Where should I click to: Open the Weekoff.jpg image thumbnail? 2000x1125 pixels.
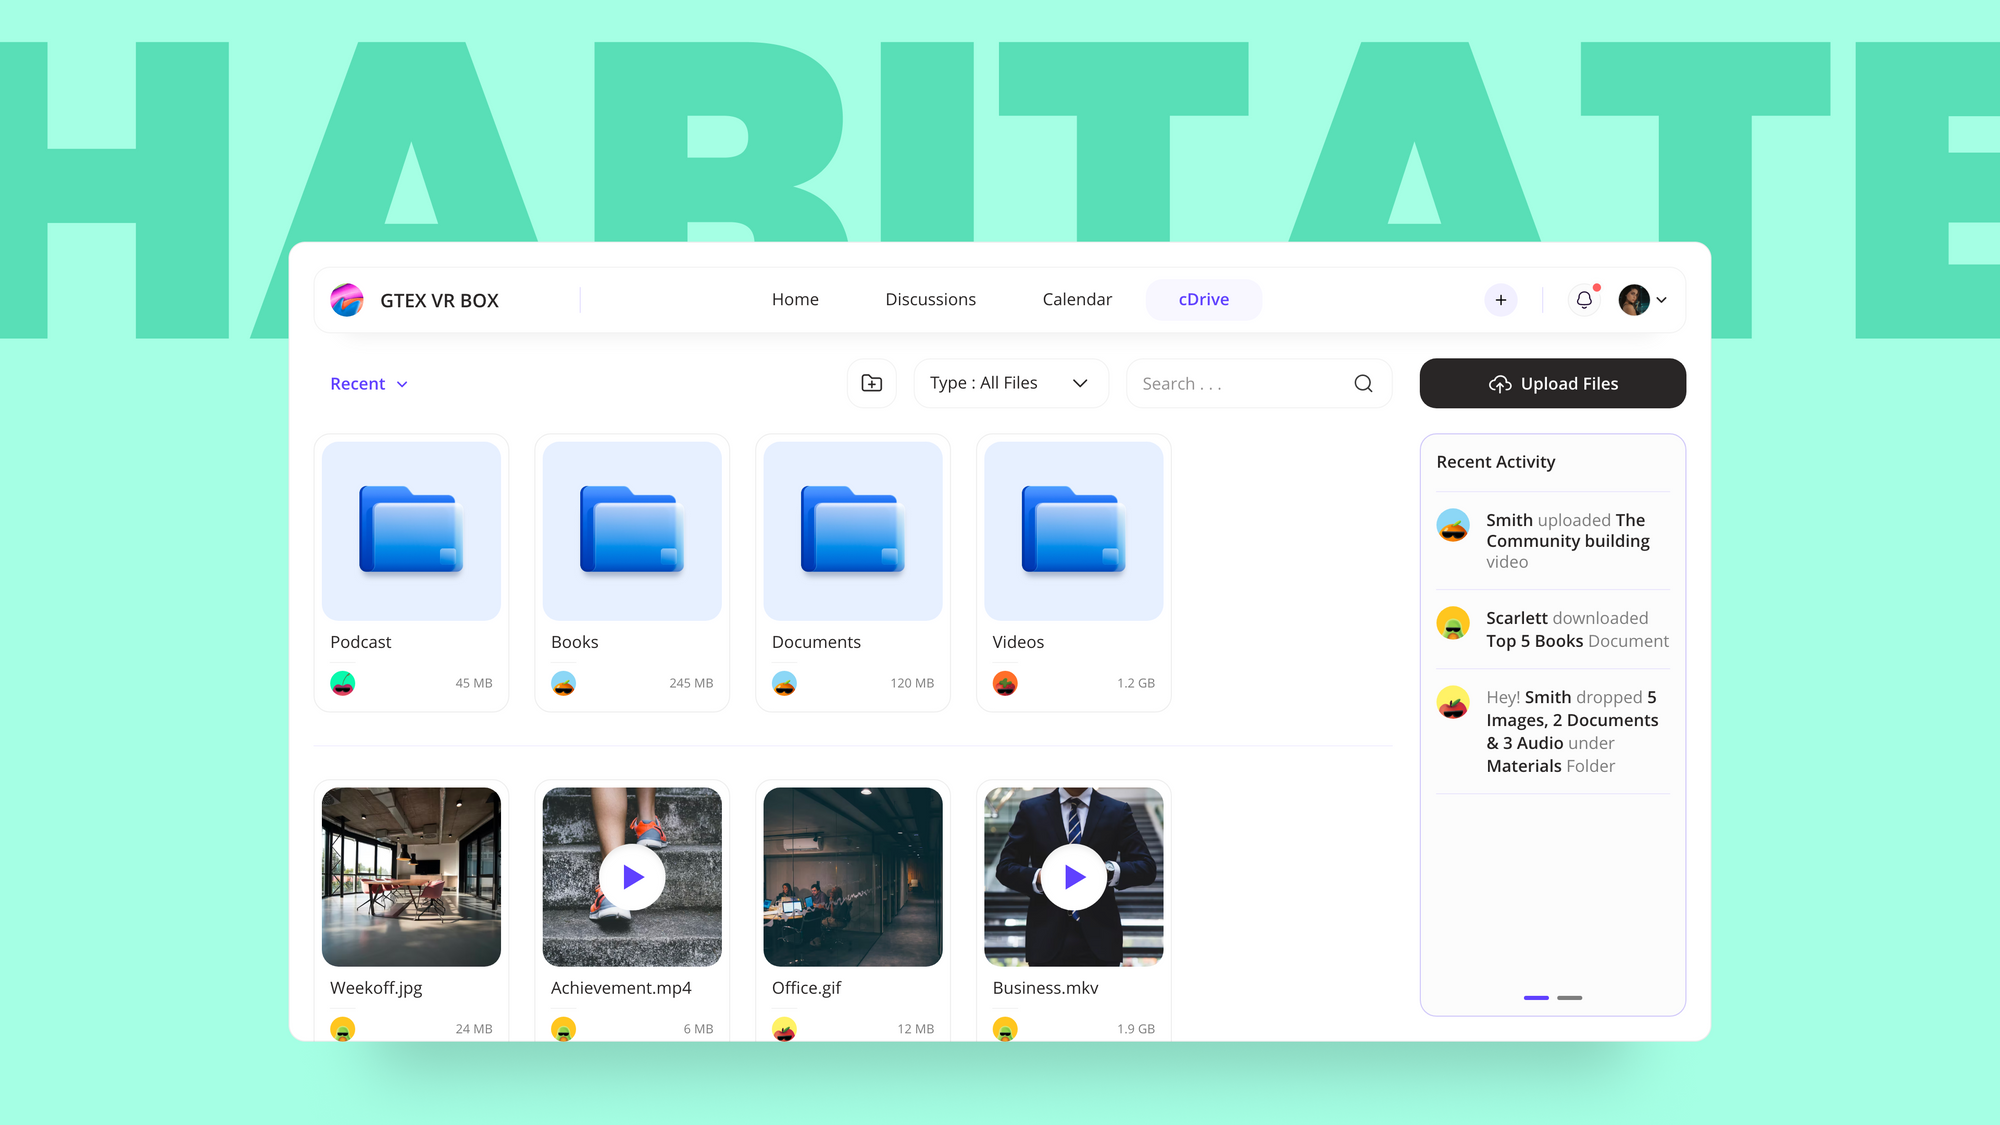[x=411, y=877]
